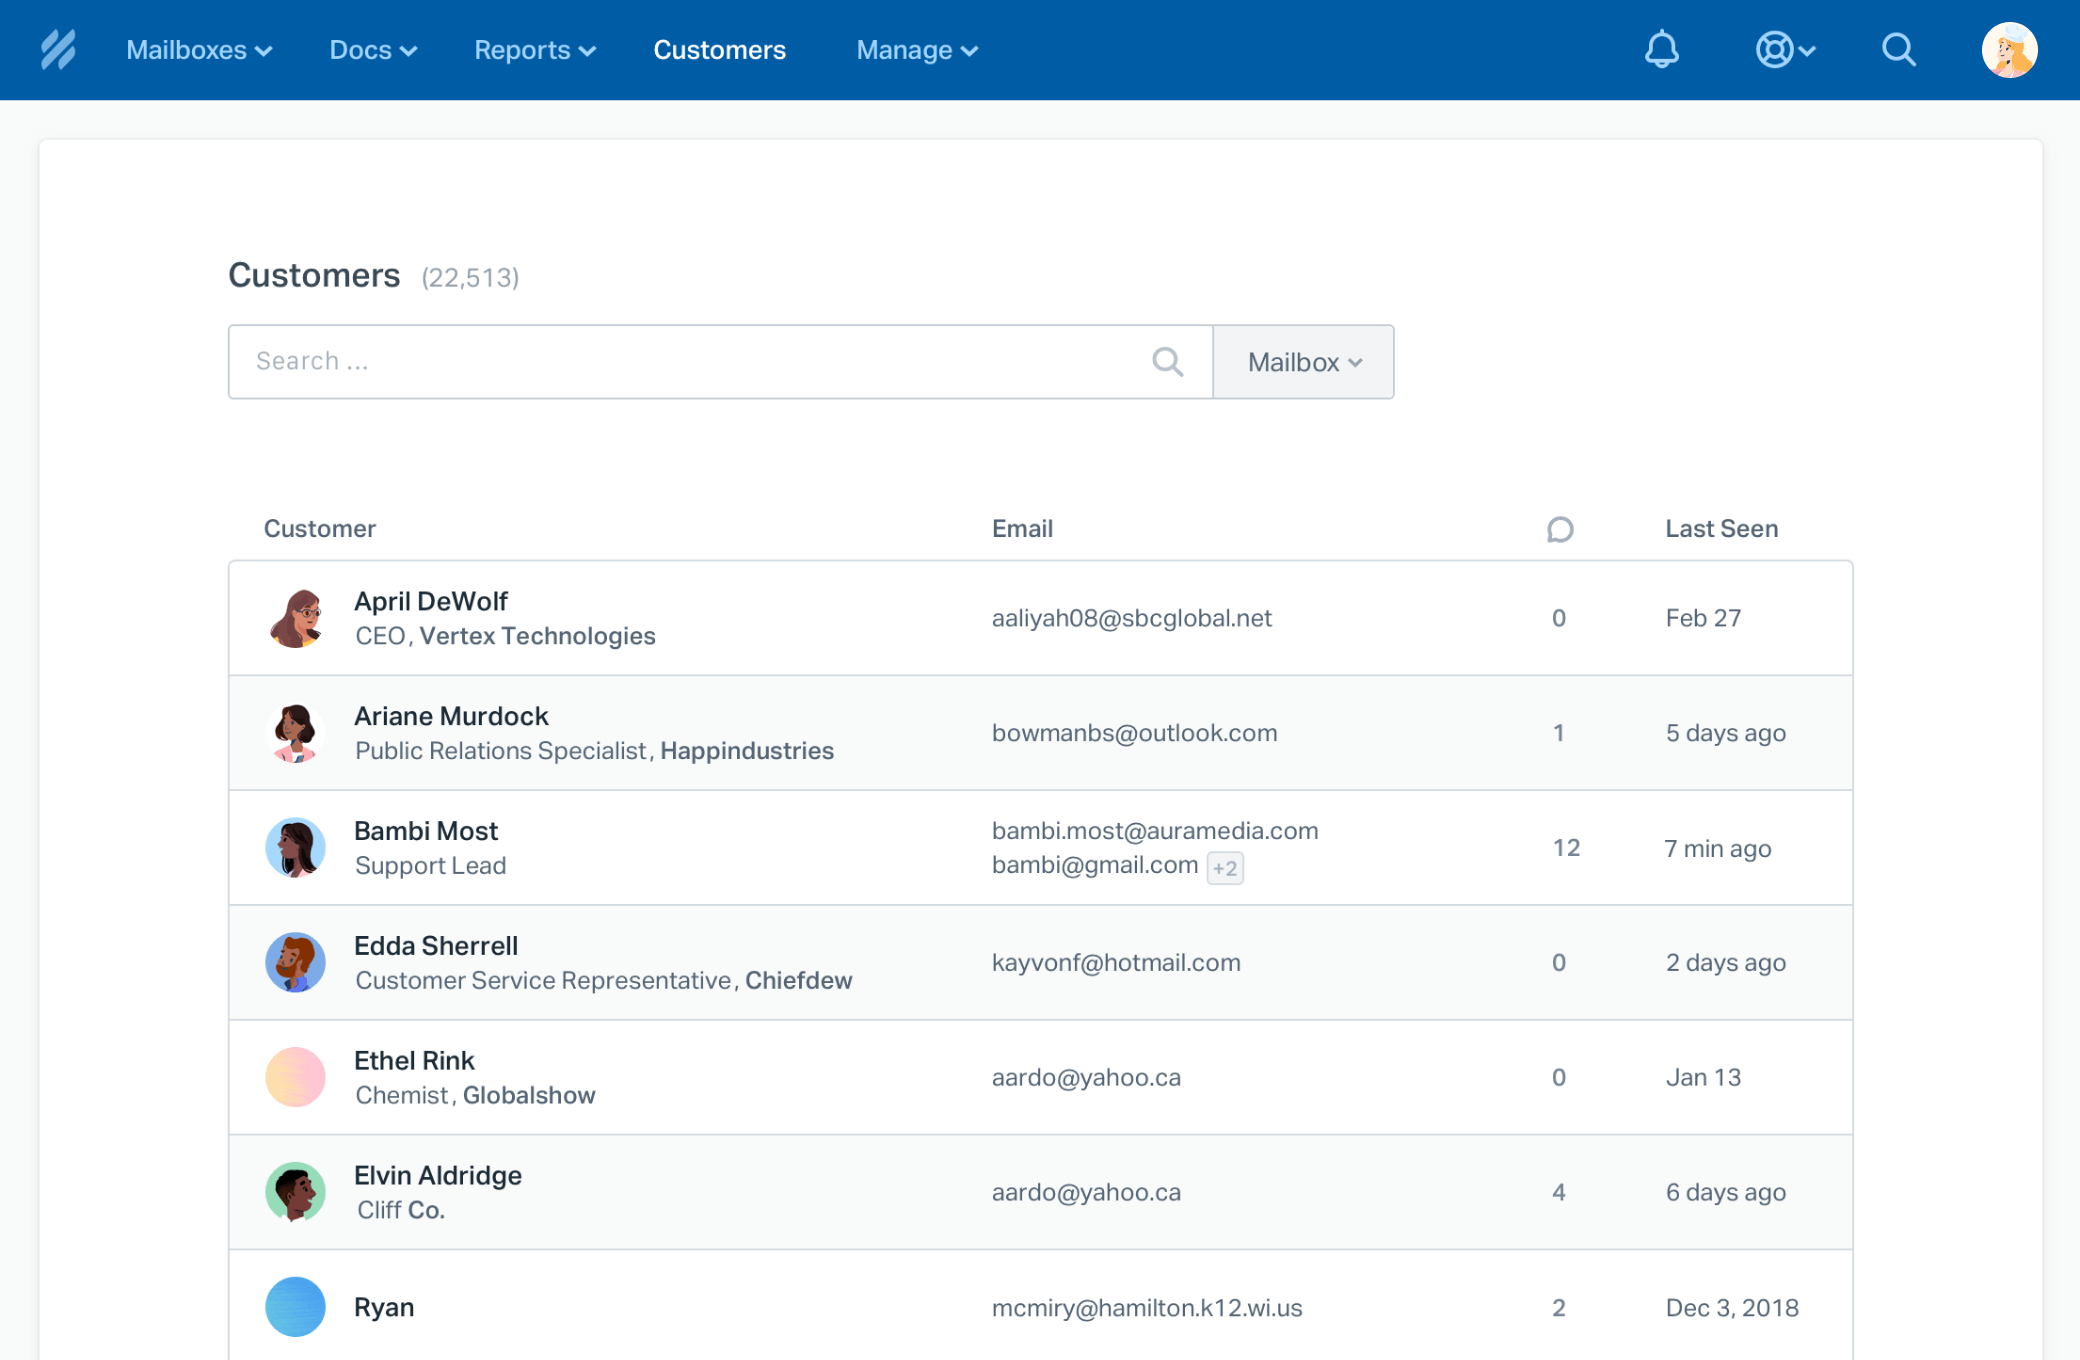The height and width of the screenshot is (1360, 2080).
Task: Click the '7 min ago' last seen value
Action: tap(1717, 849)
